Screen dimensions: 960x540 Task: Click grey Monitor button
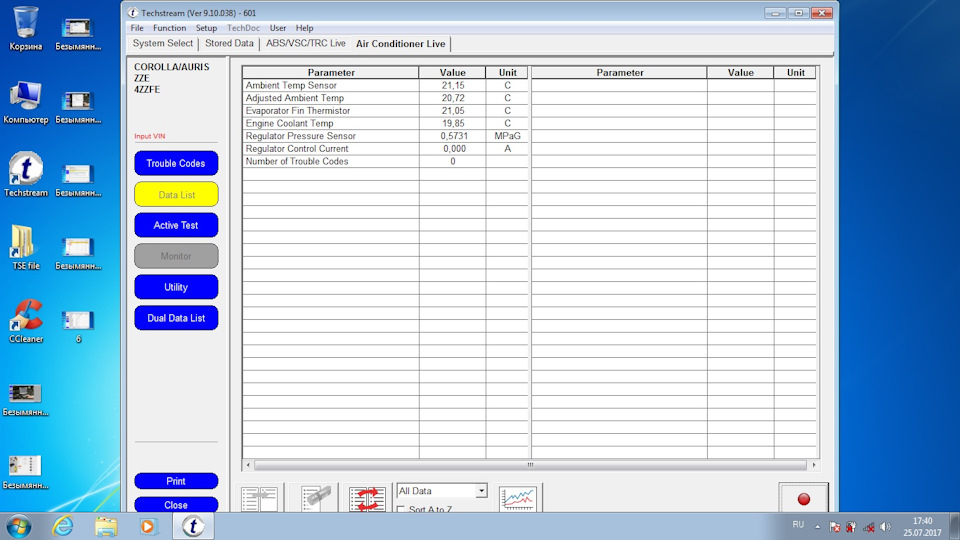(x=176, y=256)
